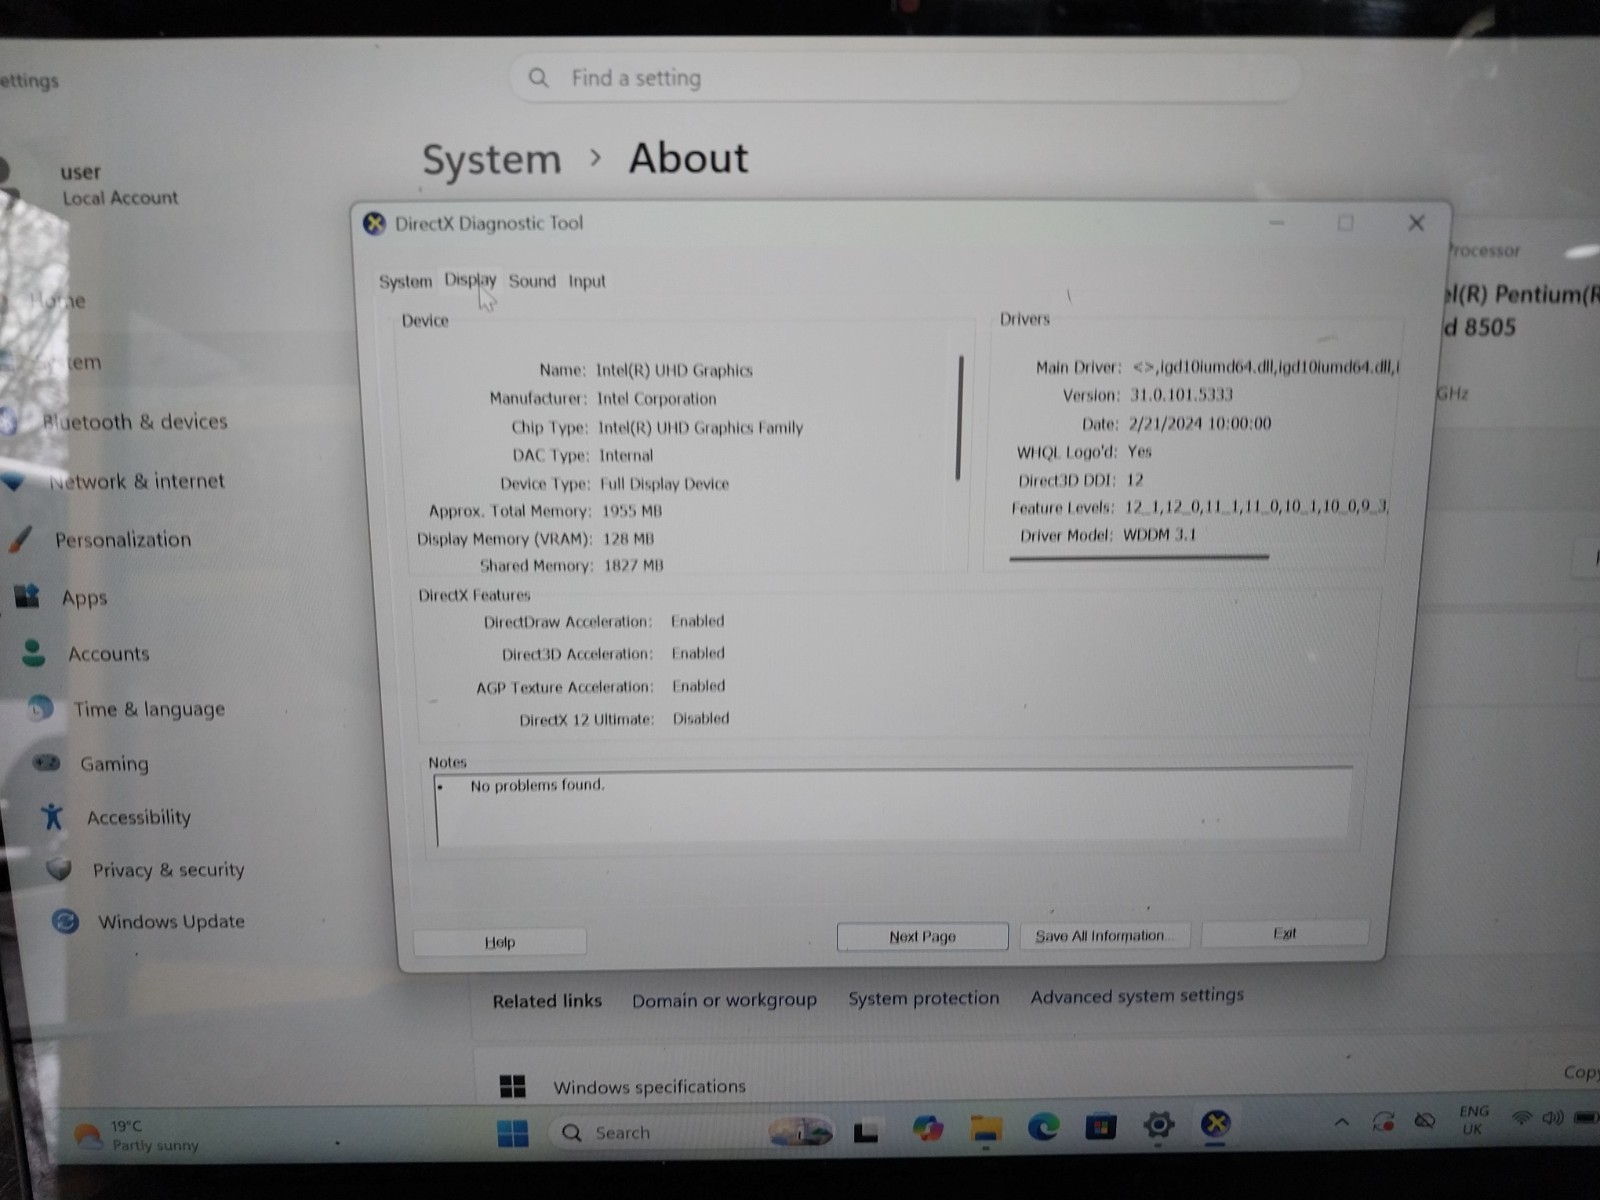Open Accessibility settings

coord(138,817)
